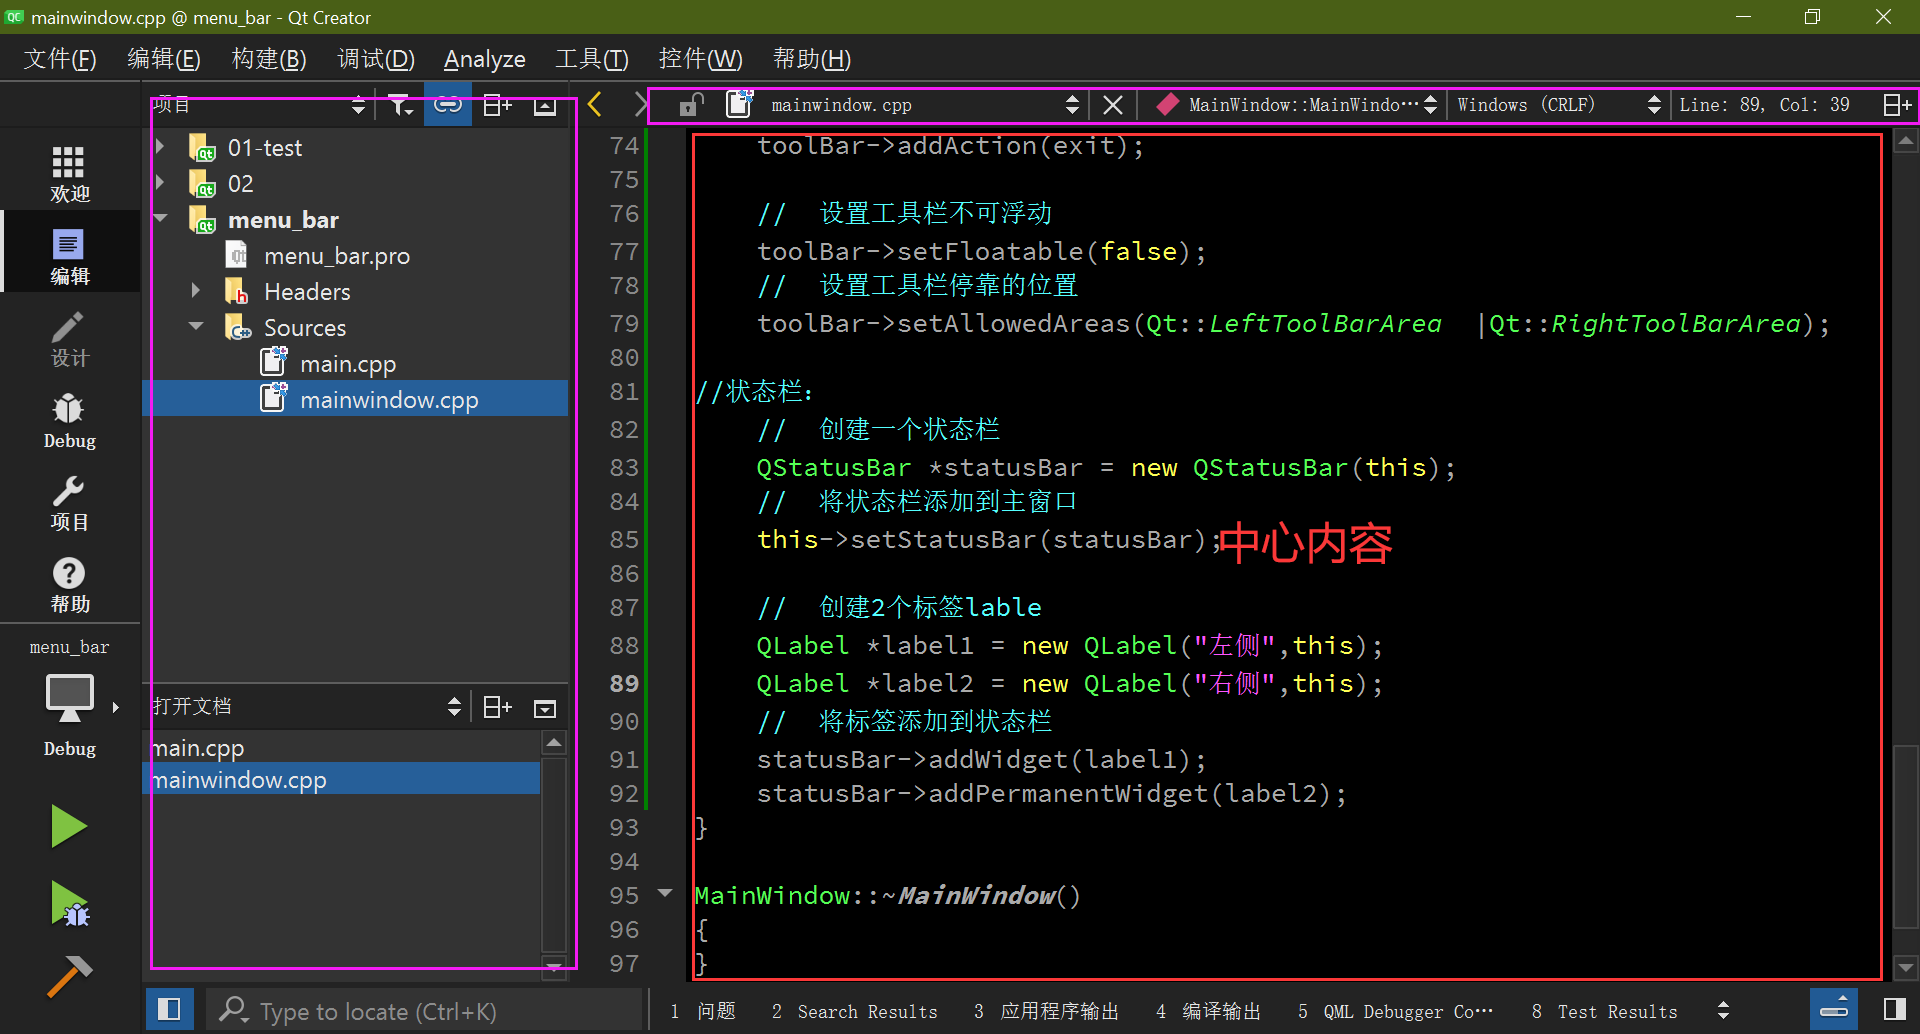Open the 工具(T) menu

pyautogui.click(x=592, y=59)
